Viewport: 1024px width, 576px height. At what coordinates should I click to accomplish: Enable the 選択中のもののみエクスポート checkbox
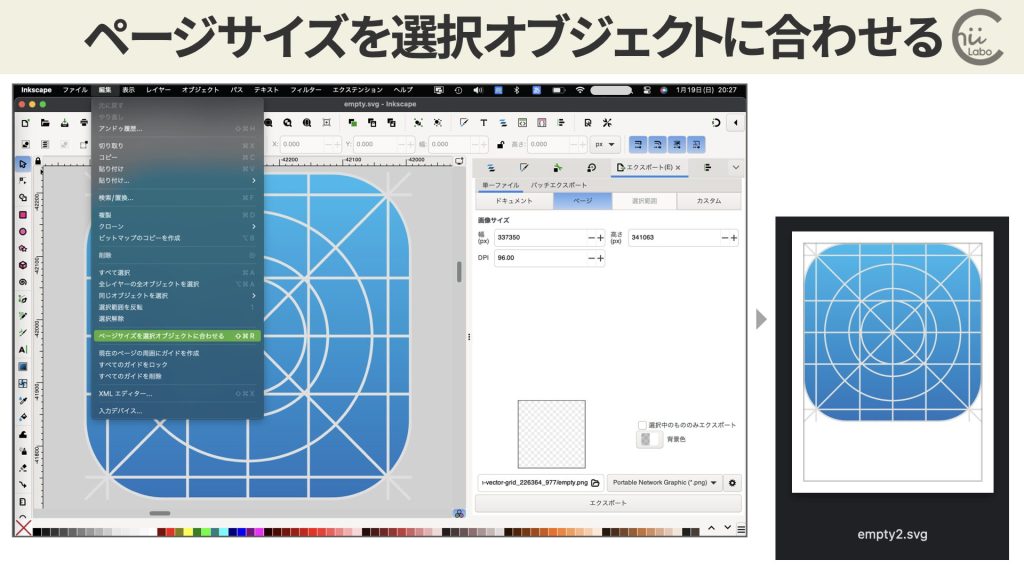point(642,425)
